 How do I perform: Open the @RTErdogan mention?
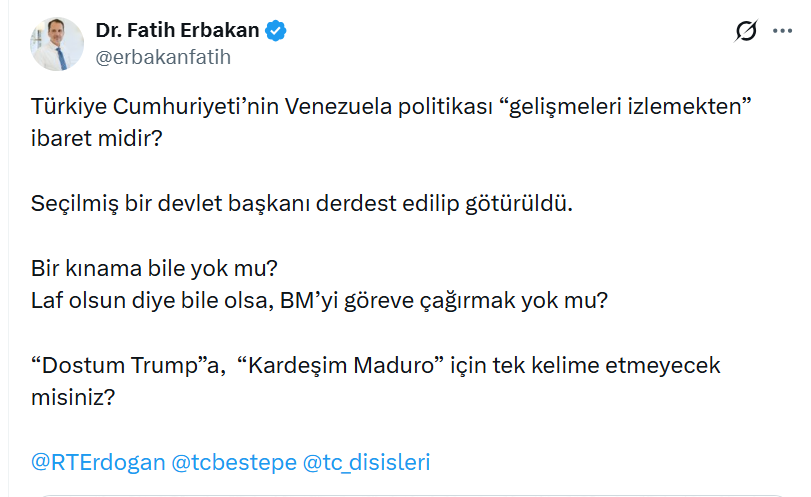[97, 462]
